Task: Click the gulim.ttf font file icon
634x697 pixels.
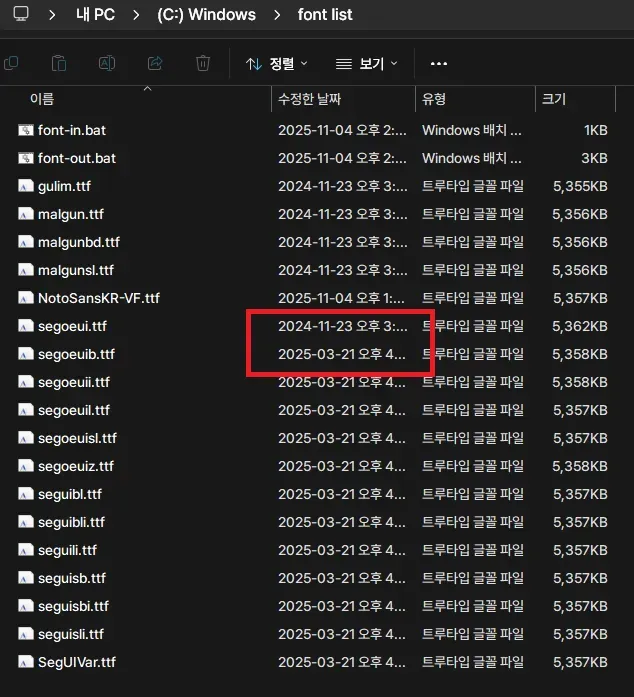Action: pos(26,186)
